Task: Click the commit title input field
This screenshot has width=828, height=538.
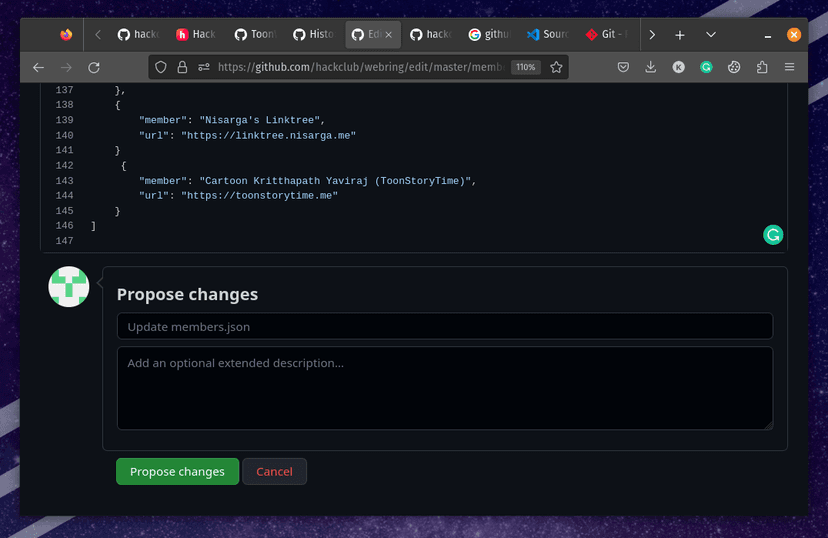Action: [x=444, y=326]
